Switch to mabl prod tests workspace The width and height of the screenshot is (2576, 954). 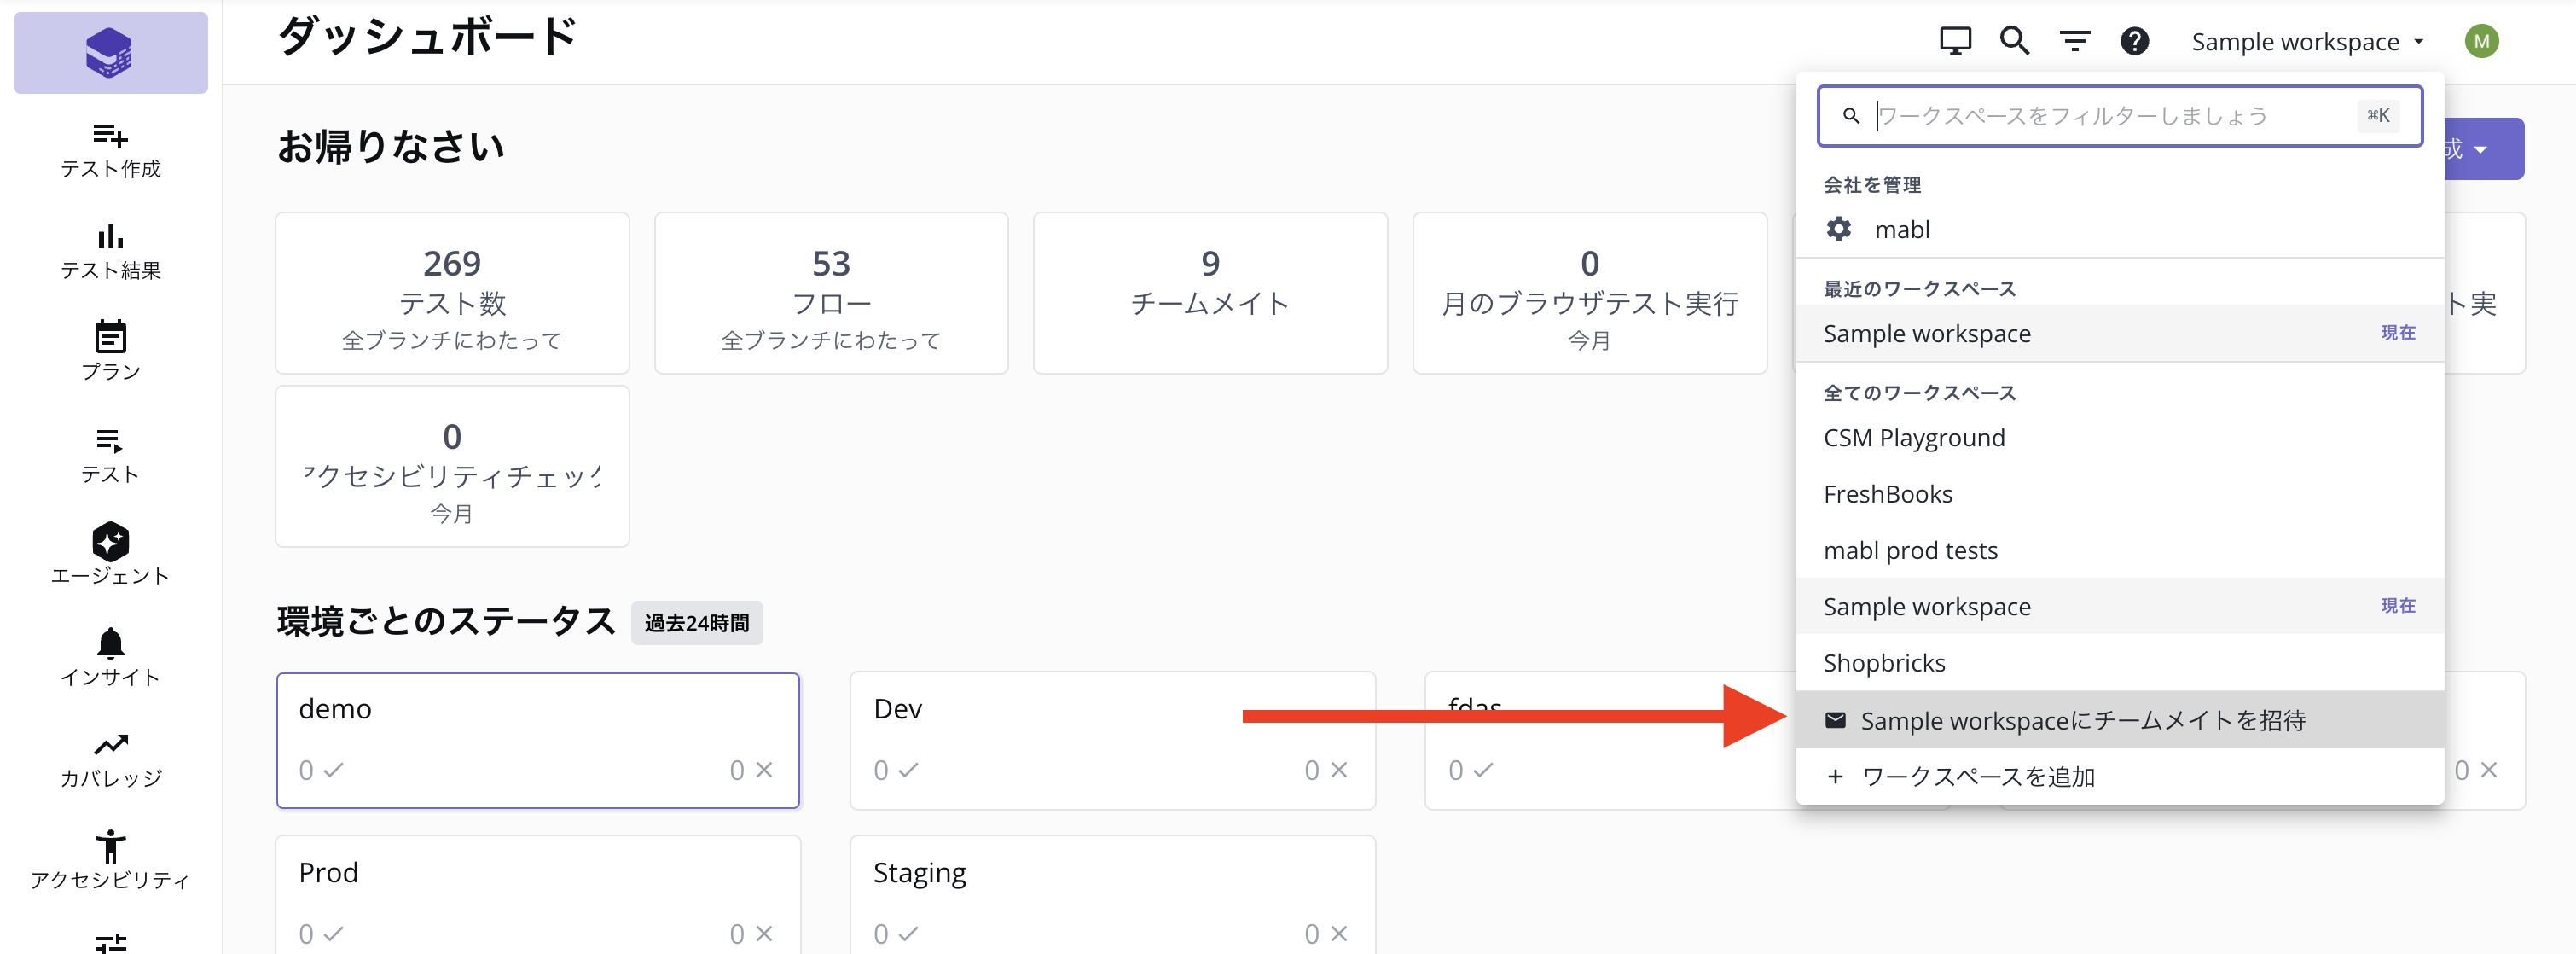coord(2119,550)
